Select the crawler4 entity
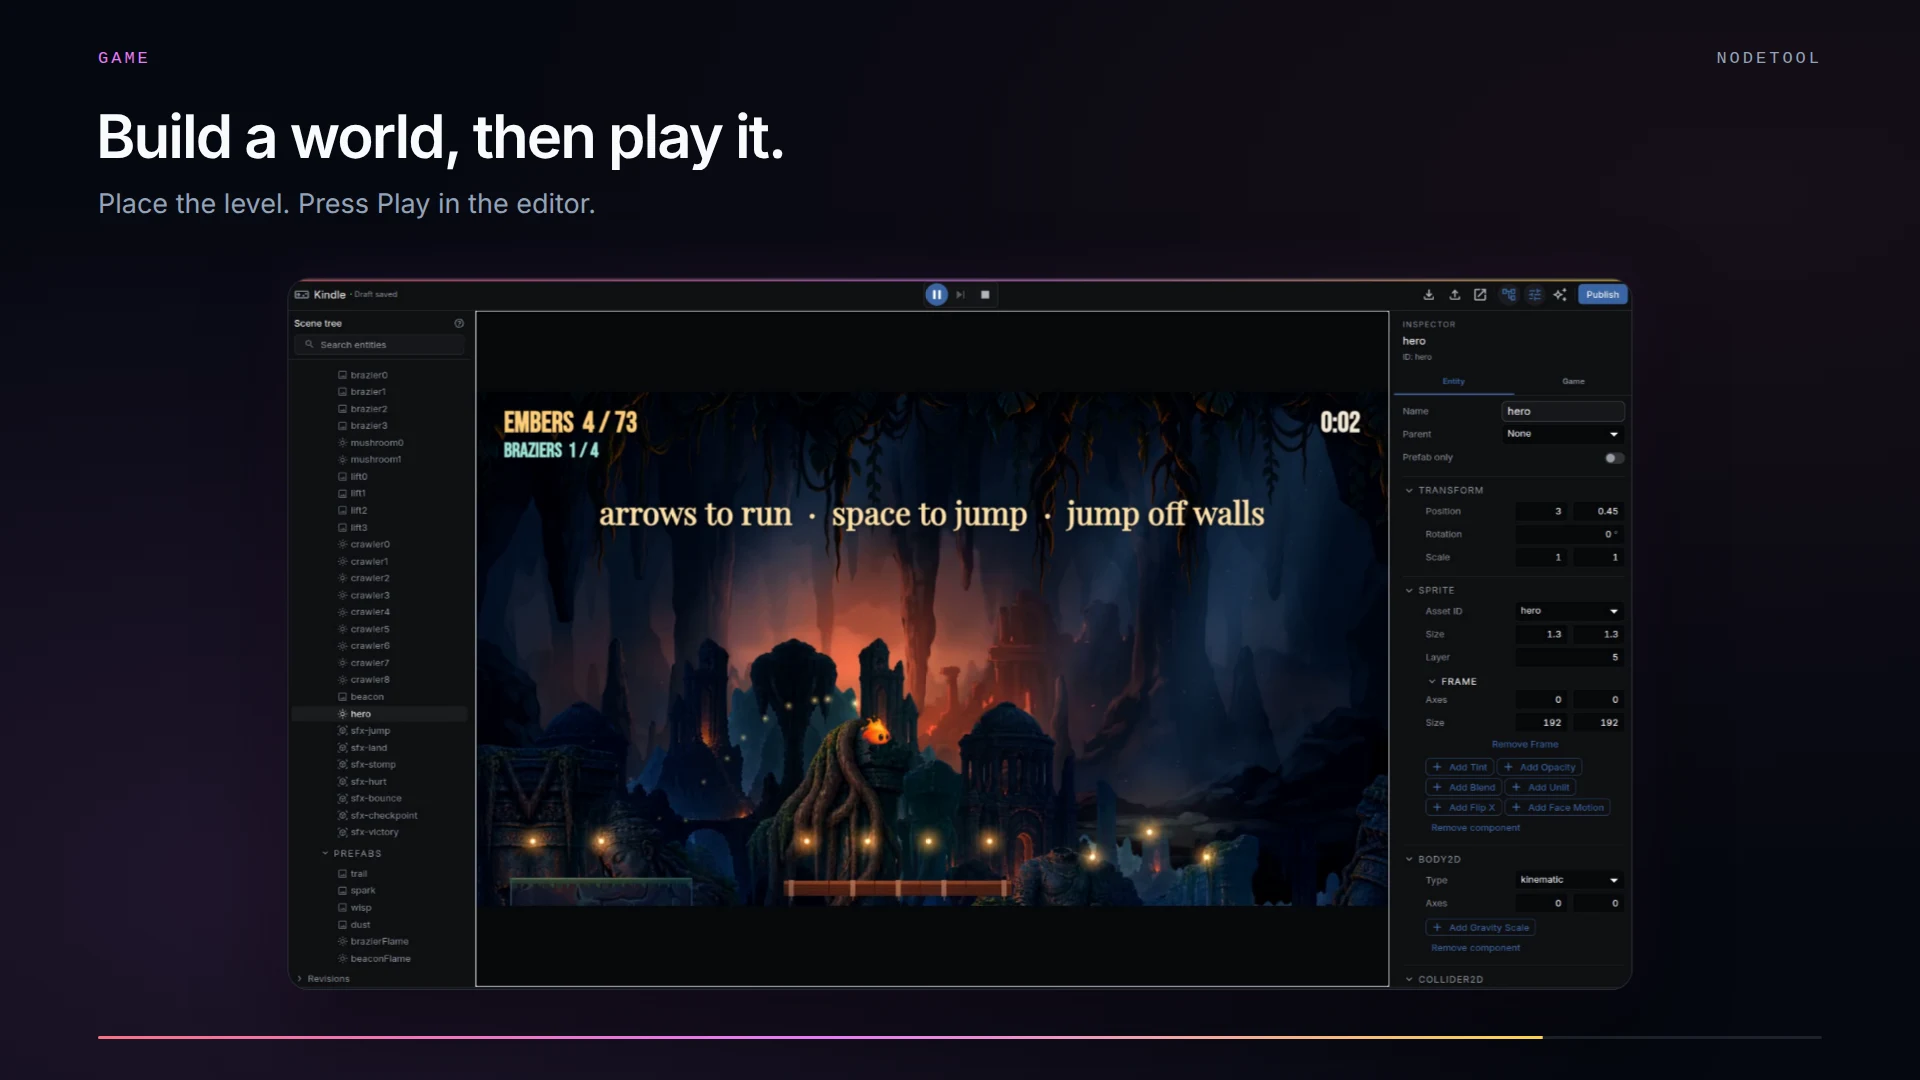1920x1080 pixels. click(380, 611)
